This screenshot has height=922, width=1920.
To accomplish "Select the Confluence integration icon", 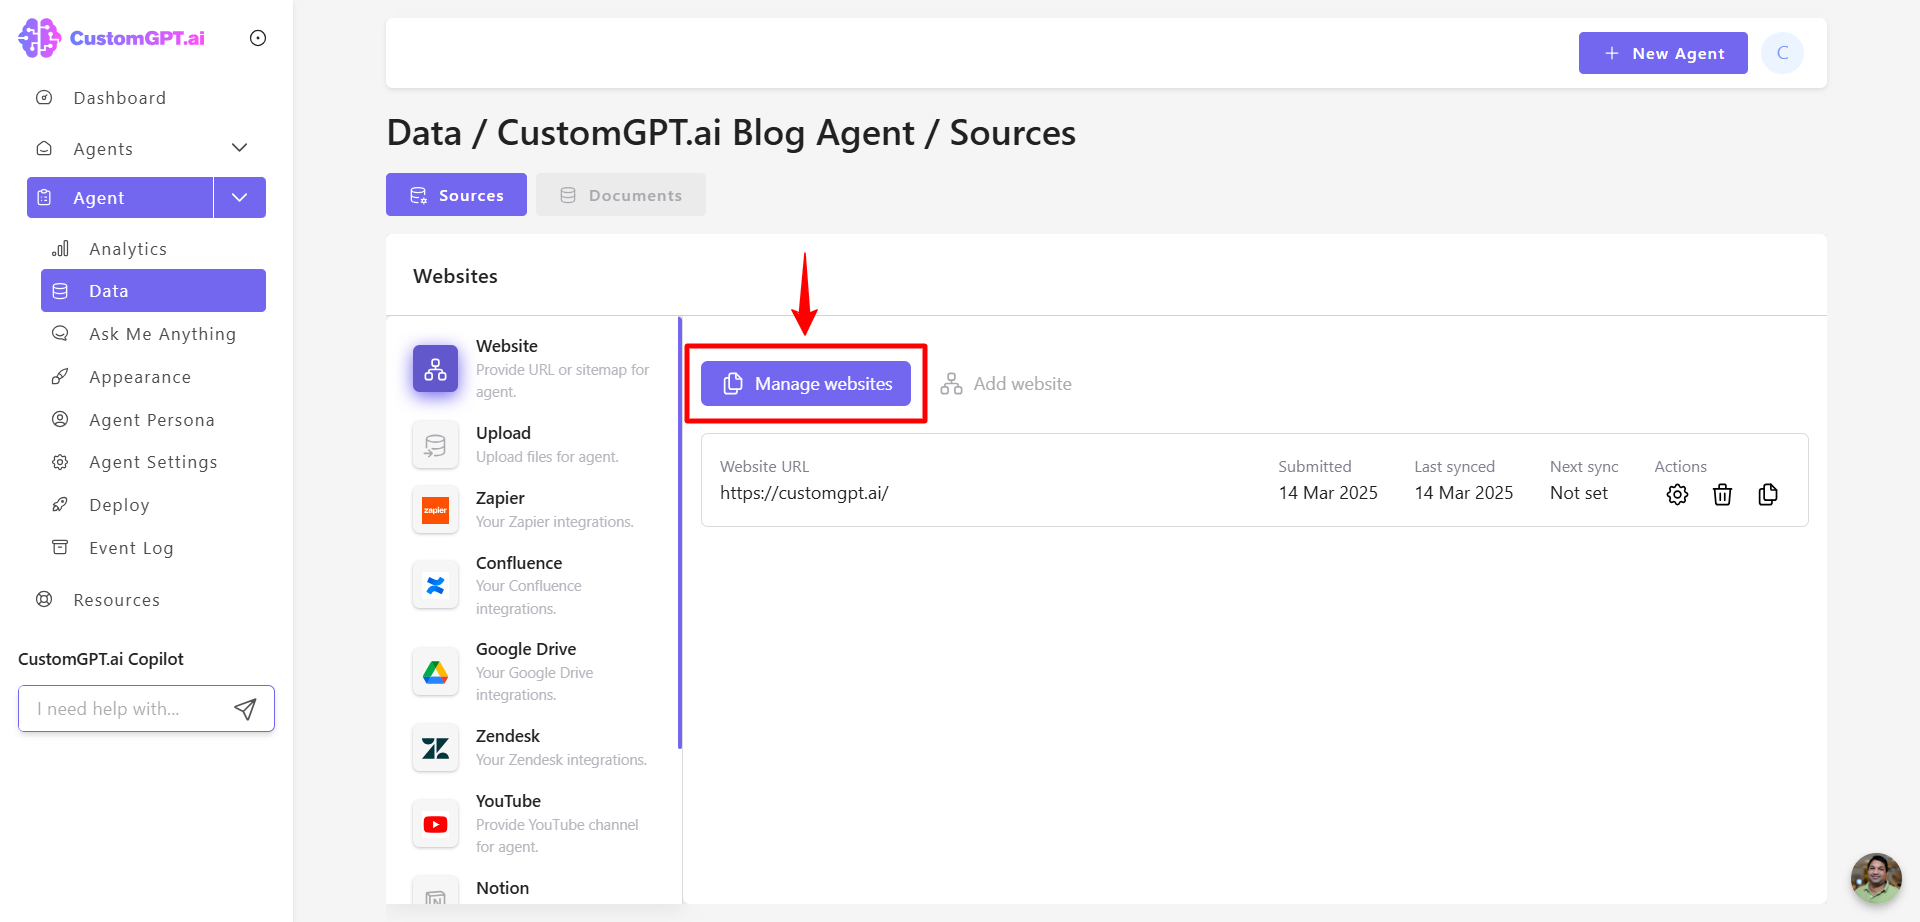I will (x=435, y=585).
